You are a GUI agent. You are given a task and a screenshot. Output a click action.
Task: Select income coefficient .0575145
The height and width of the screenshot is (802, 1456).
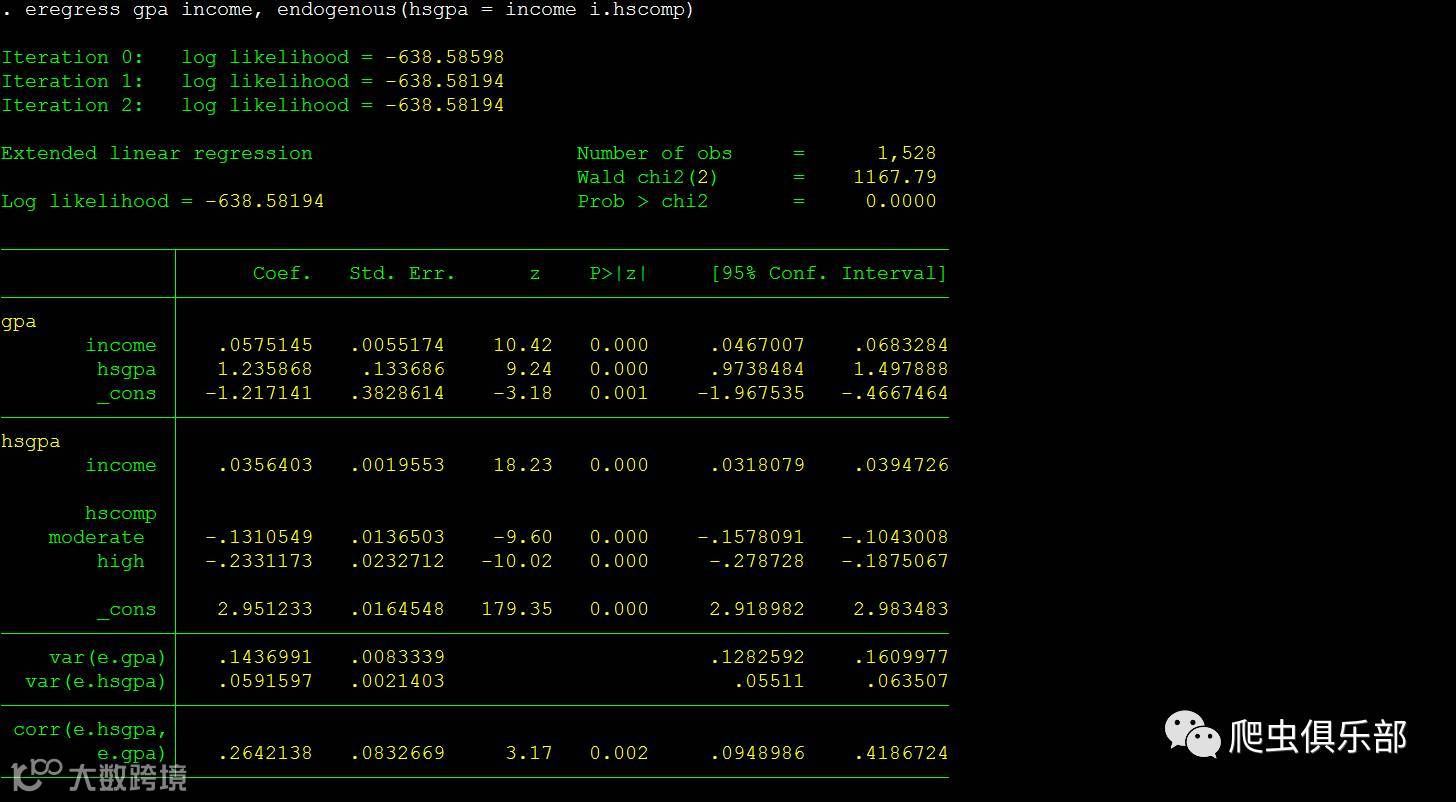coord(265,345)
